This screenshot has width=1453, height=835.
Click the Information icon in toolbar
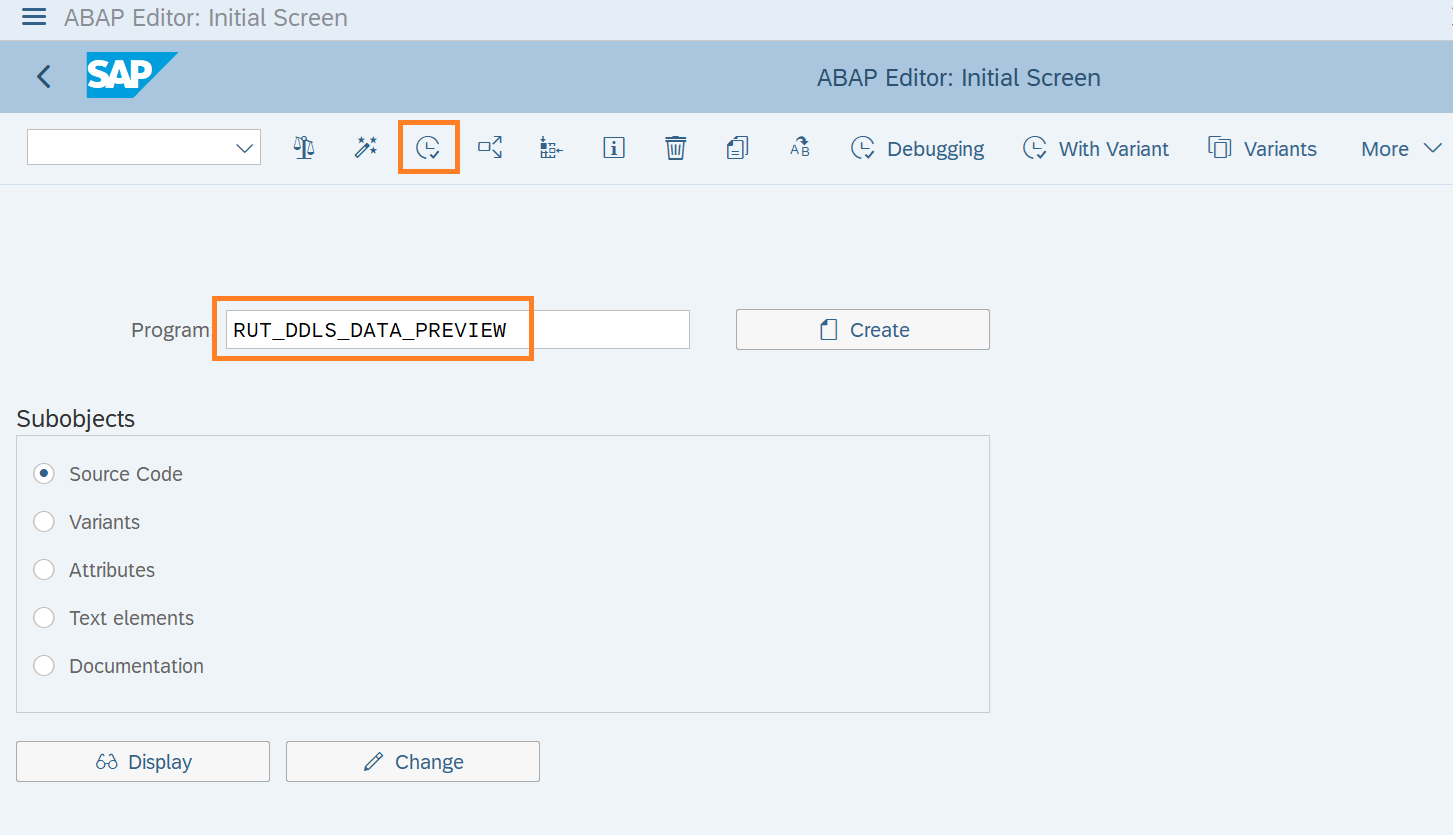click(x=614, y=148)
